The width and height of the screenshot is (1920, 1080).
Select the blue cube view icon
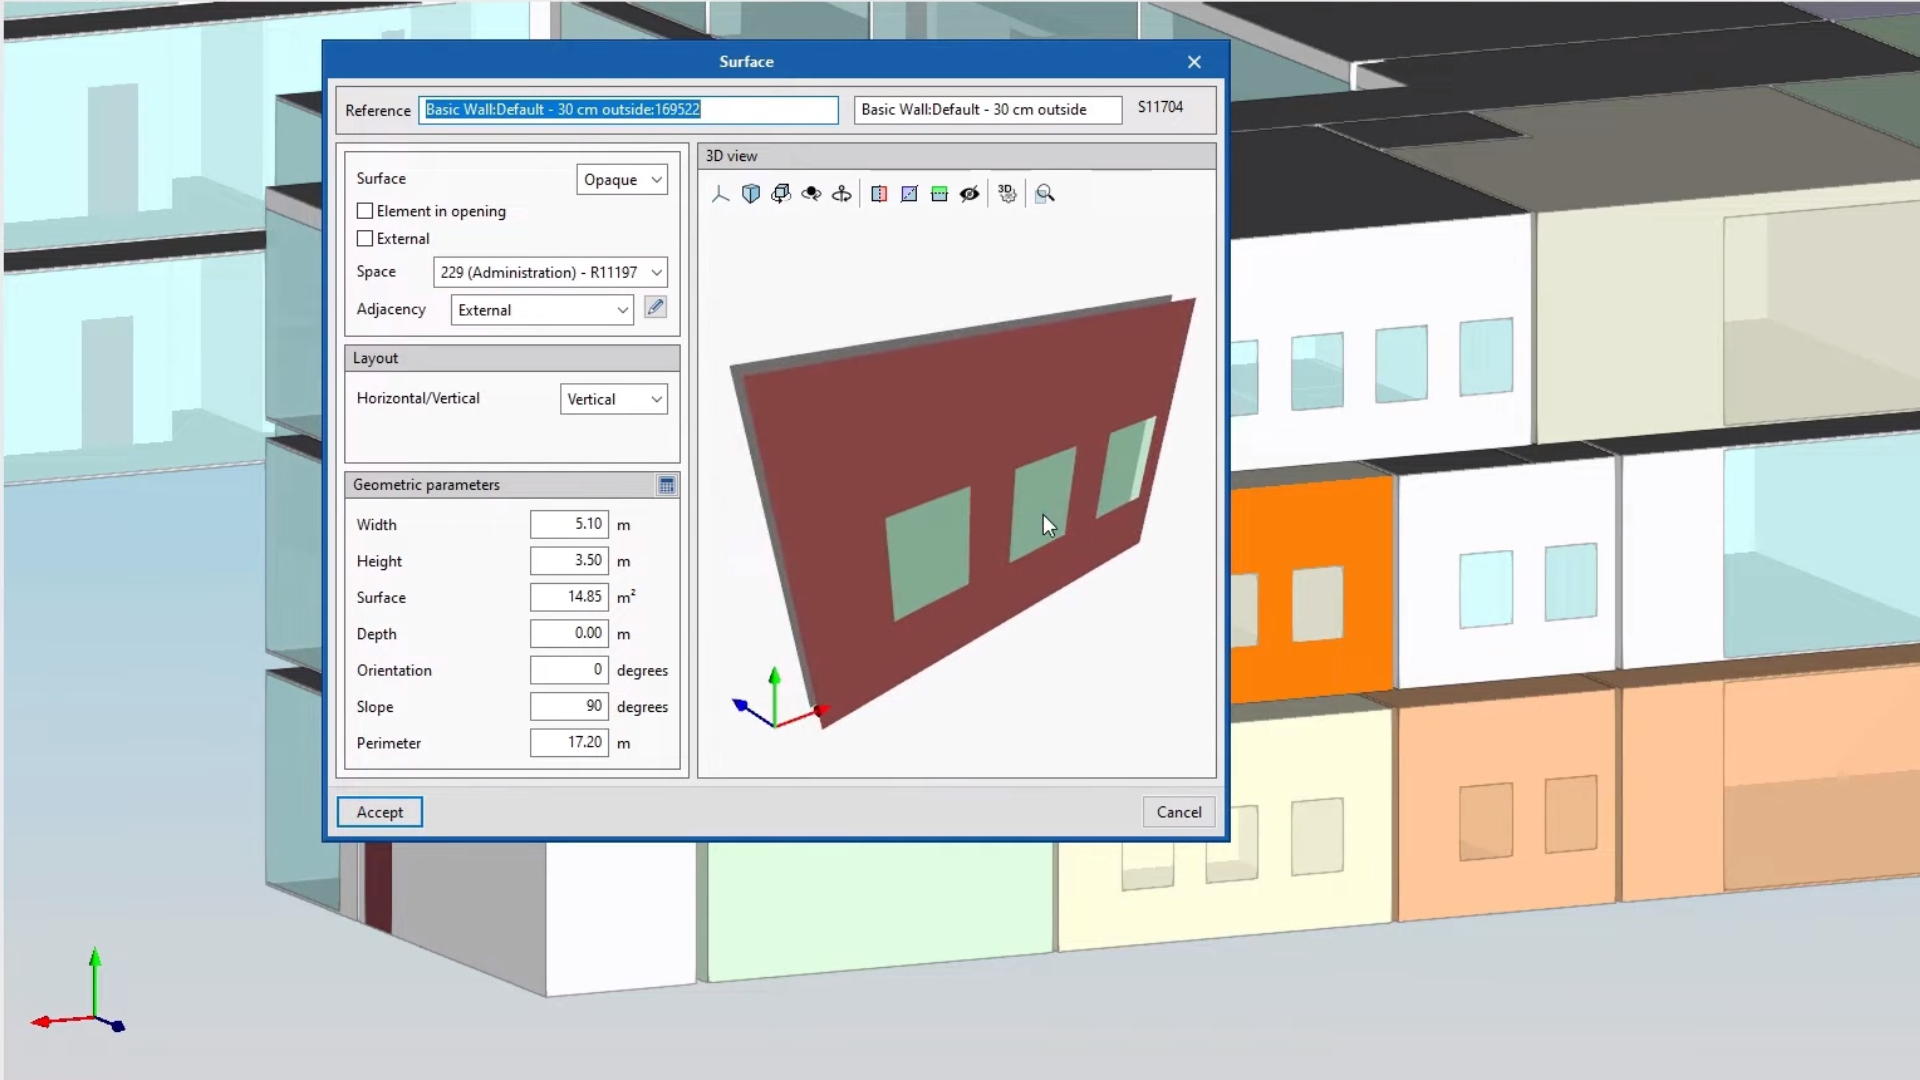751,194
